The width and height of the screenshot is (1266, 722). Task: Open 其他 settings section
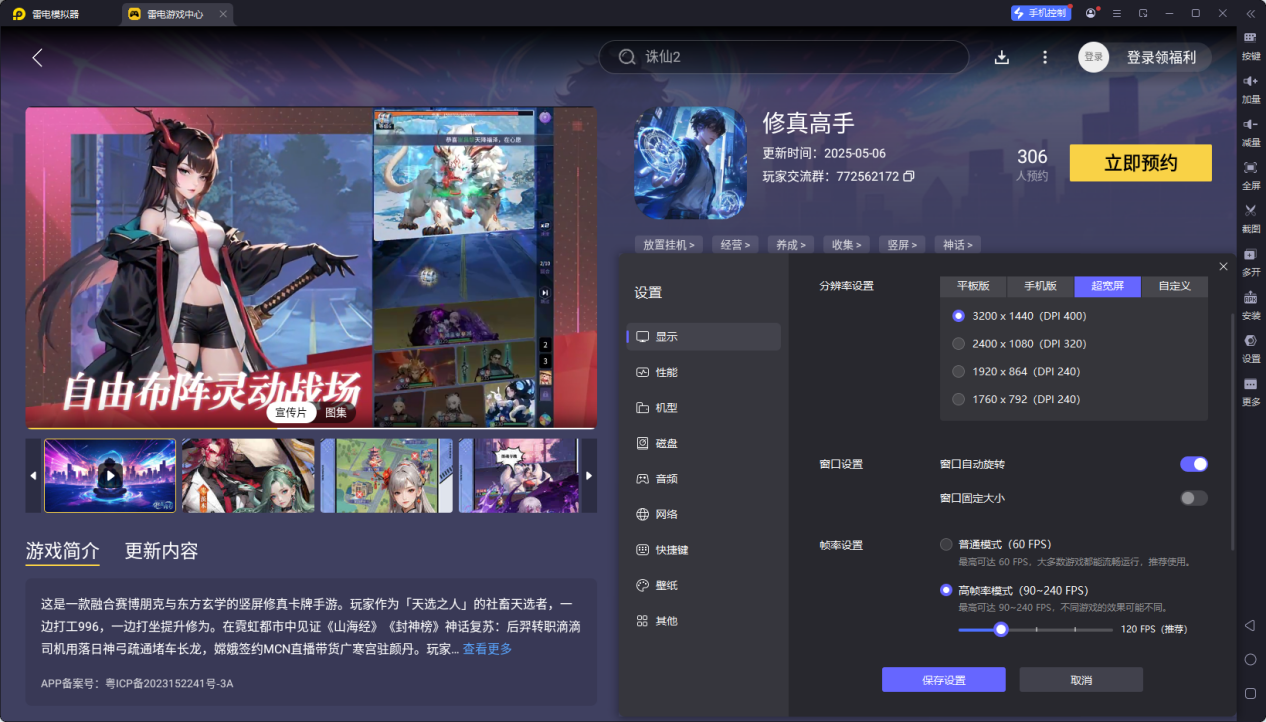704,621
